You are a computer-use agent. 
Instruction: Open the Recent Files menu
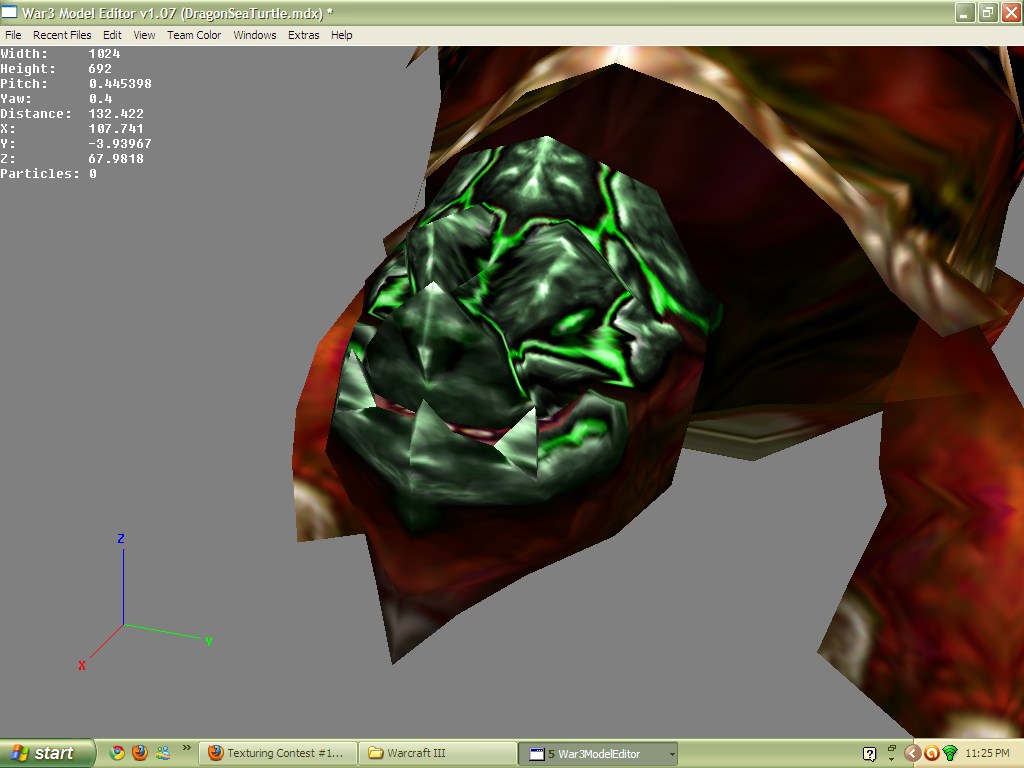pyautogui.click(x=62, y=35)
